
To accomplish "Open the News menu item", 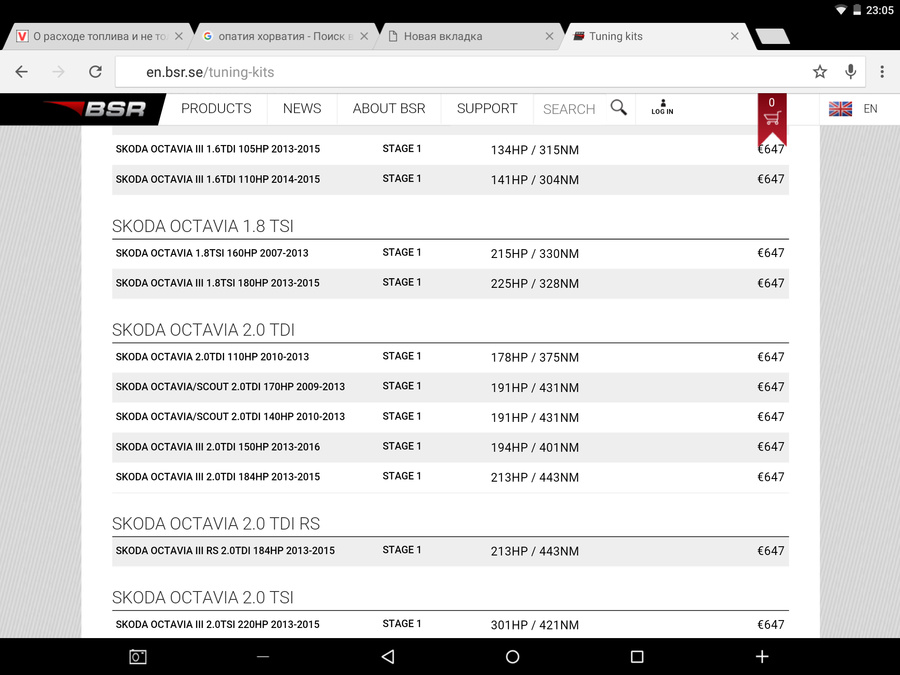I will tap(302, 108).
